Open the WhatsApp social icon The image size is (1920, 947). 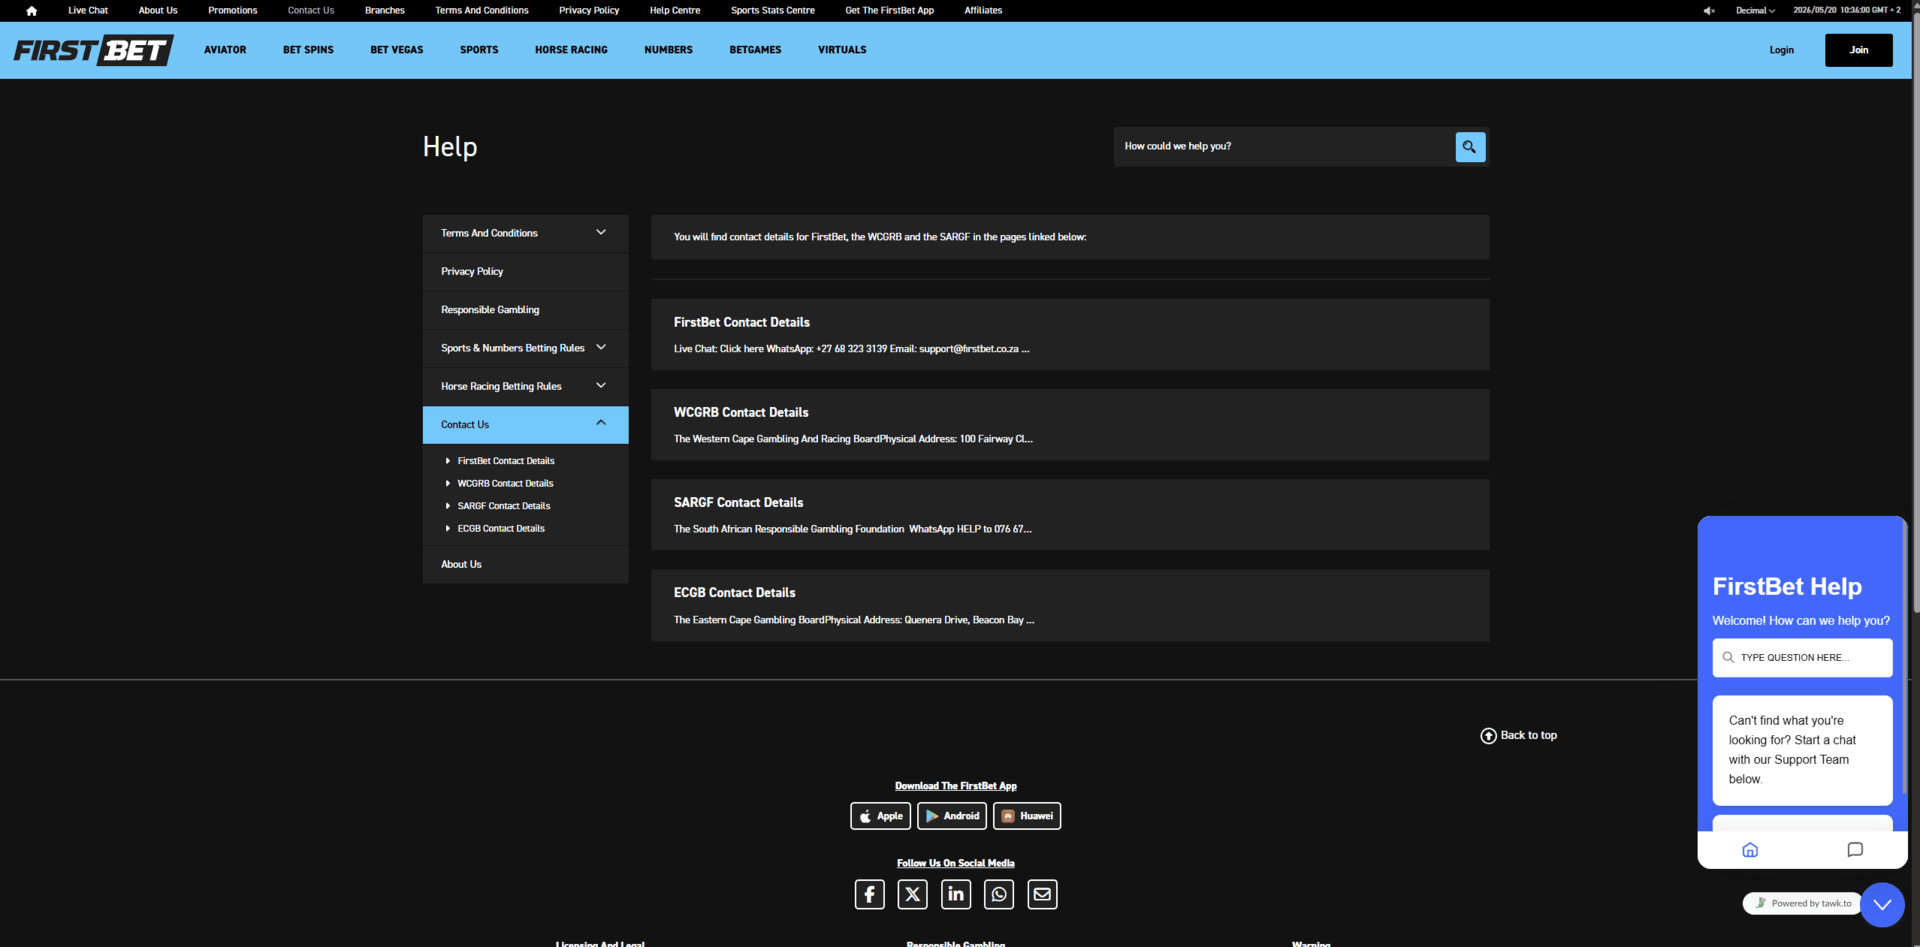(999, 894)
